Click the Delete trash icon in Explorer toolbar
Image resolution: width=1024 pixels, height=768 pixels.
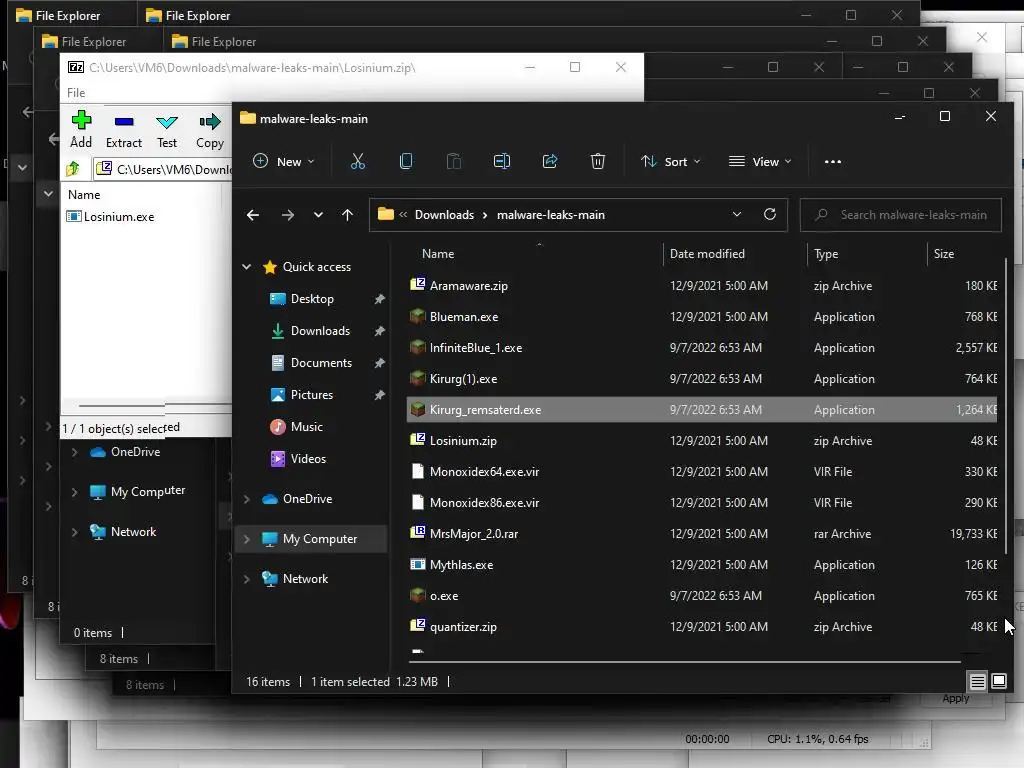coord(598,161)
